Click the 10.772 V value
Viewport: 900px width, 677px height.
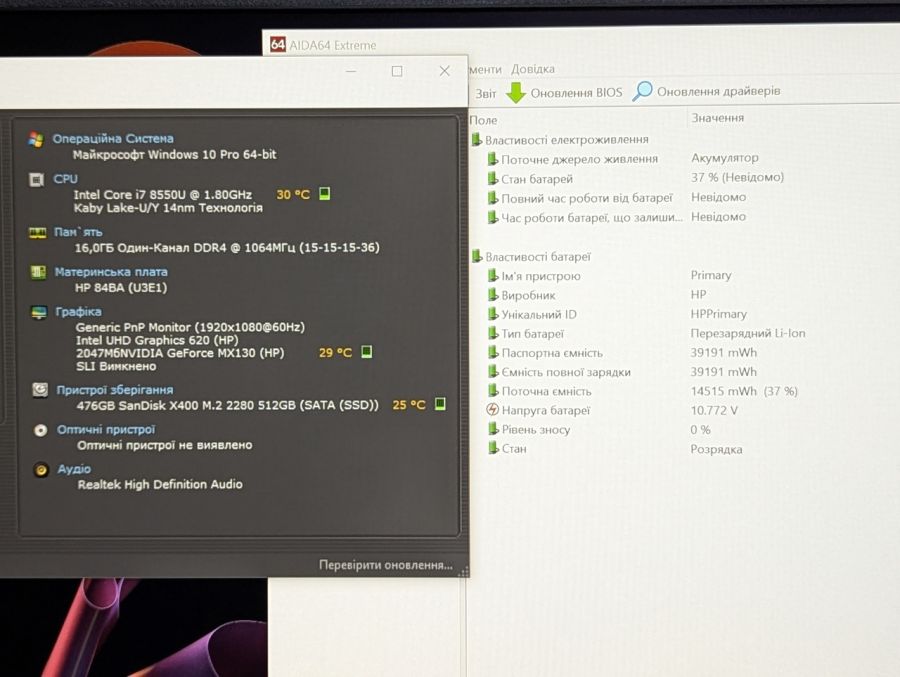(714, 411)
